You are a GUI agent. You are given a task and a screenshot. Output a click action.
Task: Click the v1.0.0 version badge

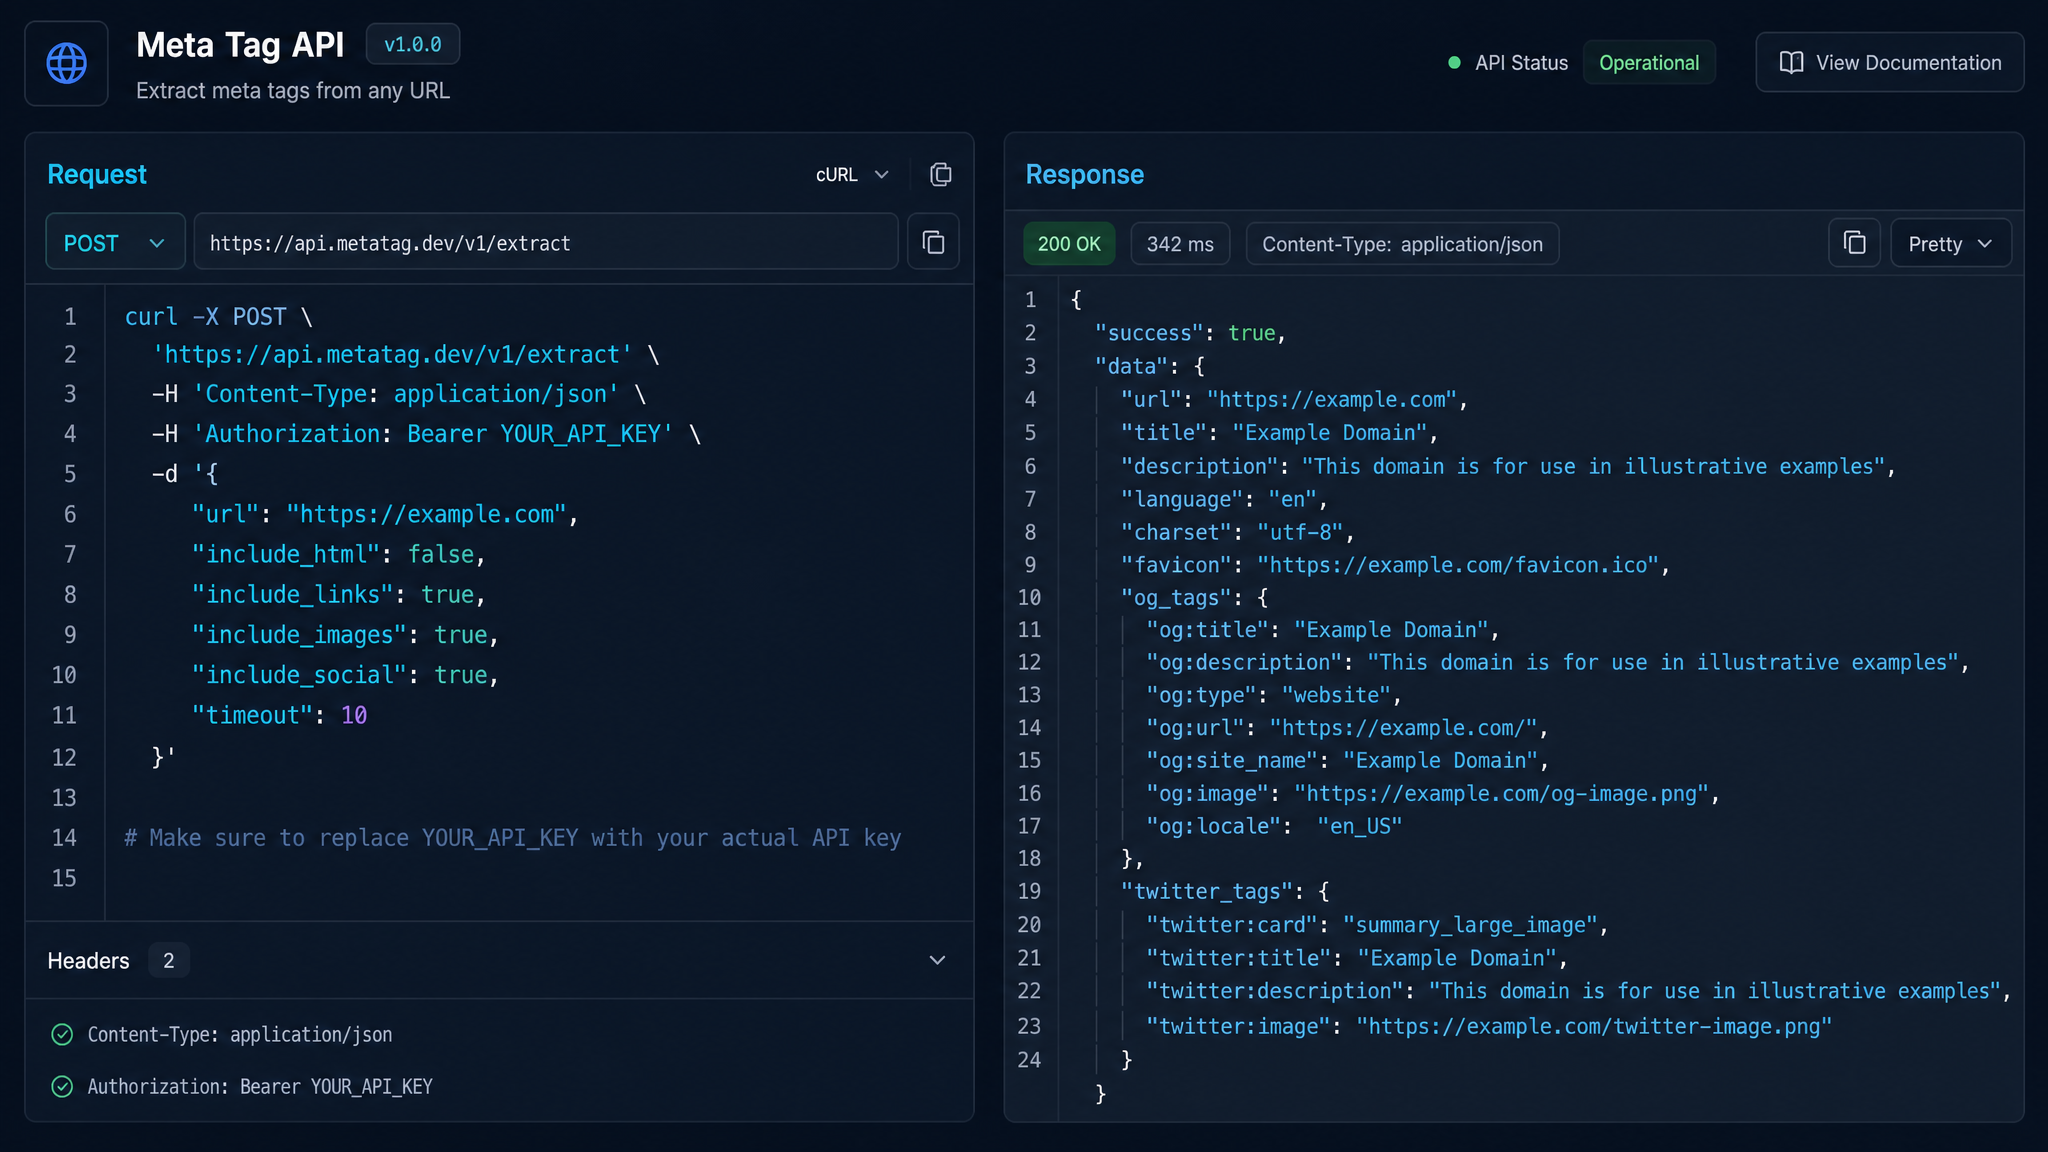413,44
